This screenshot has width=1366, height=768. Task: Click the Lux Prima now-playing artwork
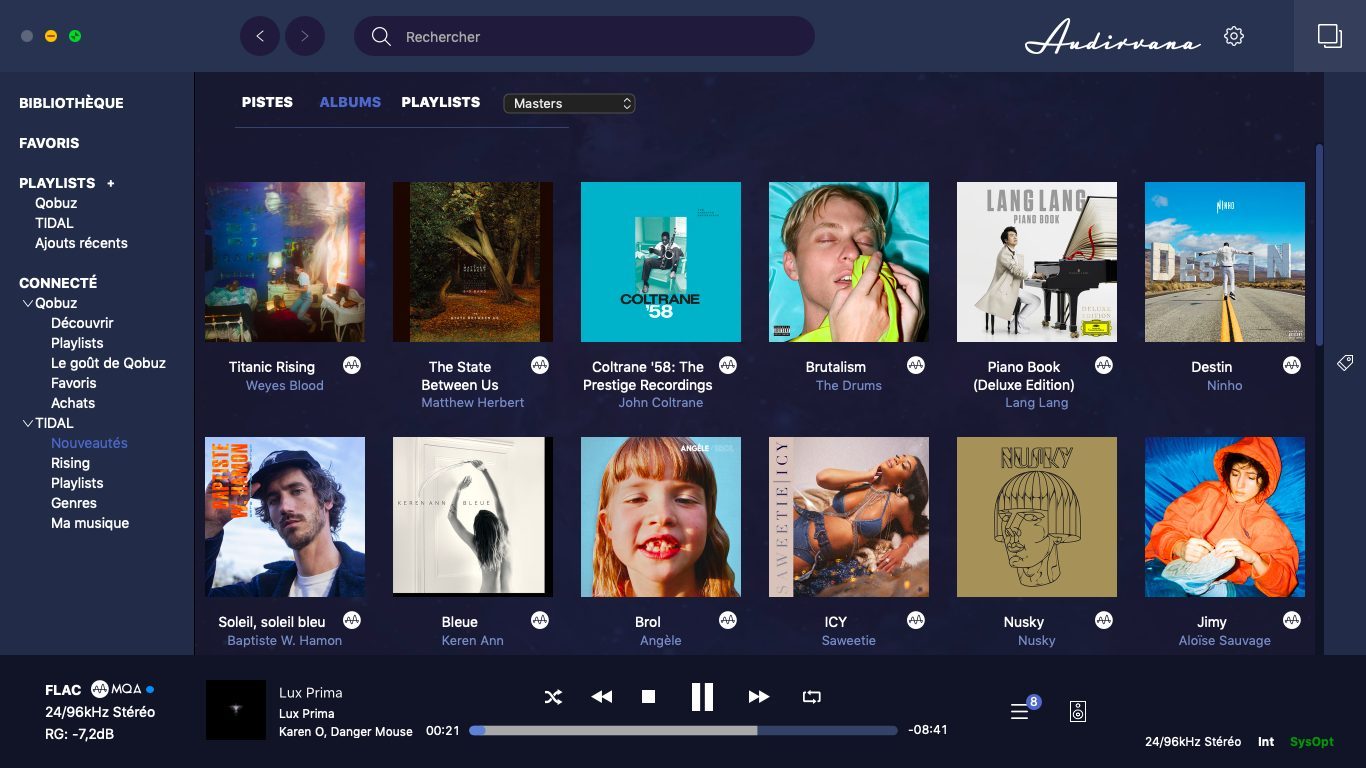(236, 710)
